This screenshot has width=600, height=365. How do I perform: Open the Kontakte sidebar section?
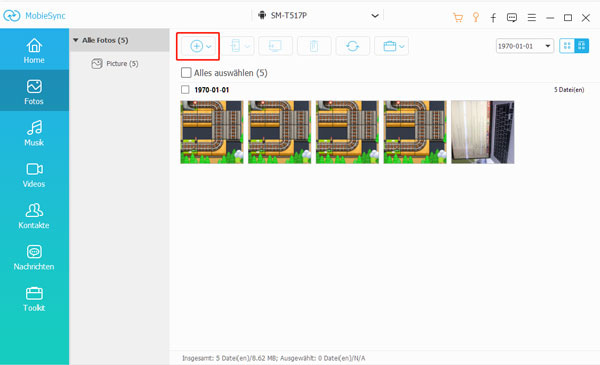tap(34, 215)
